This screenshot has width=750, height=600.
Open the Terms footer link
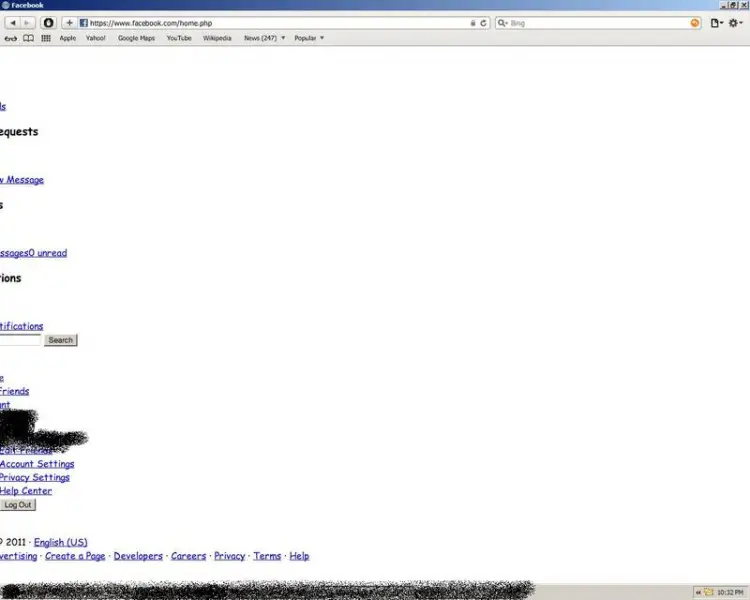[267, 556]
